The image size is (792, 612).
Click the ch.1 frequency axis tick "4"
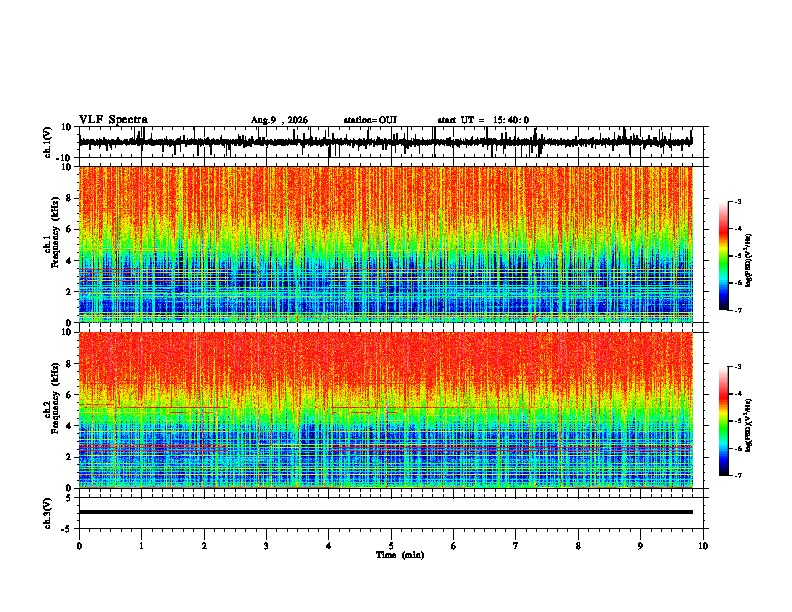pyautogui.click(x=69, y=261)
